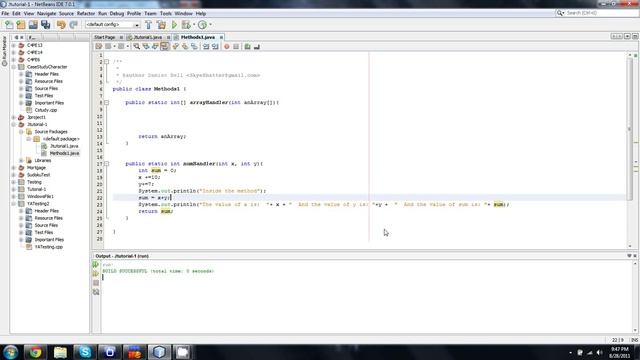The height and width of the screenshot is (360, 640).
Task: Open Skype from the taskbar
Action: (84, 352)
